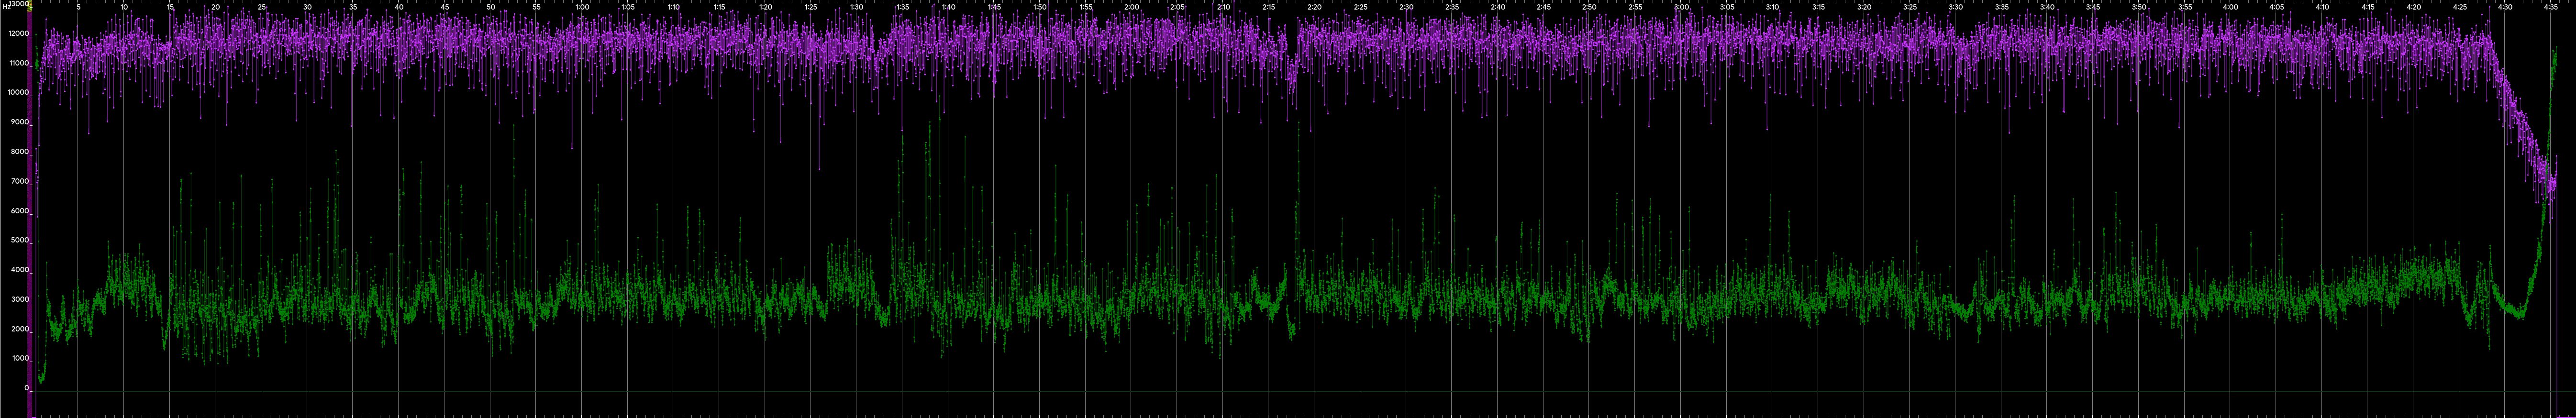Click the 2000 label on the vertical axis

point(19,329)
